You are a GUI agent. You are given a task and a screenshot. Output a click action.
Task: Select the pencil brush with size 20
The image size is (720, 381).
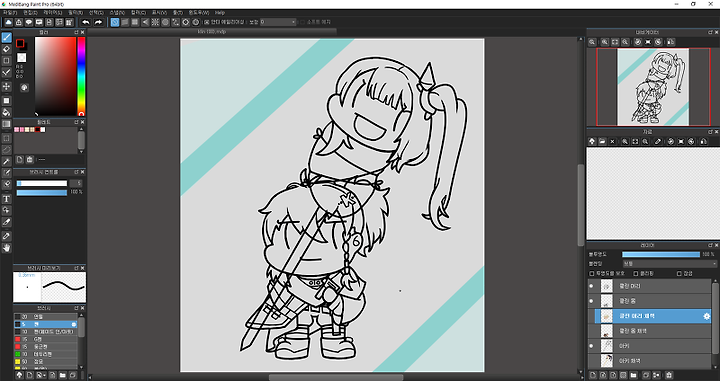click(x=45, y=317)
